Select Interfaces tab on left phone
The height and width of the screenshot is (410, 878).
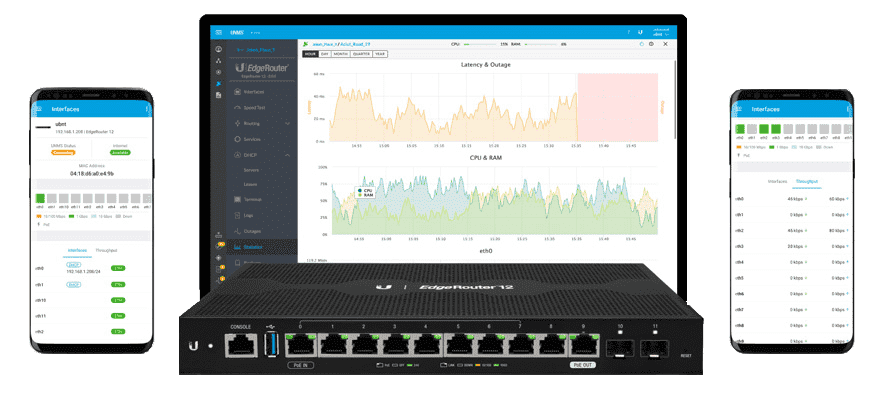(x=77, y=250)
